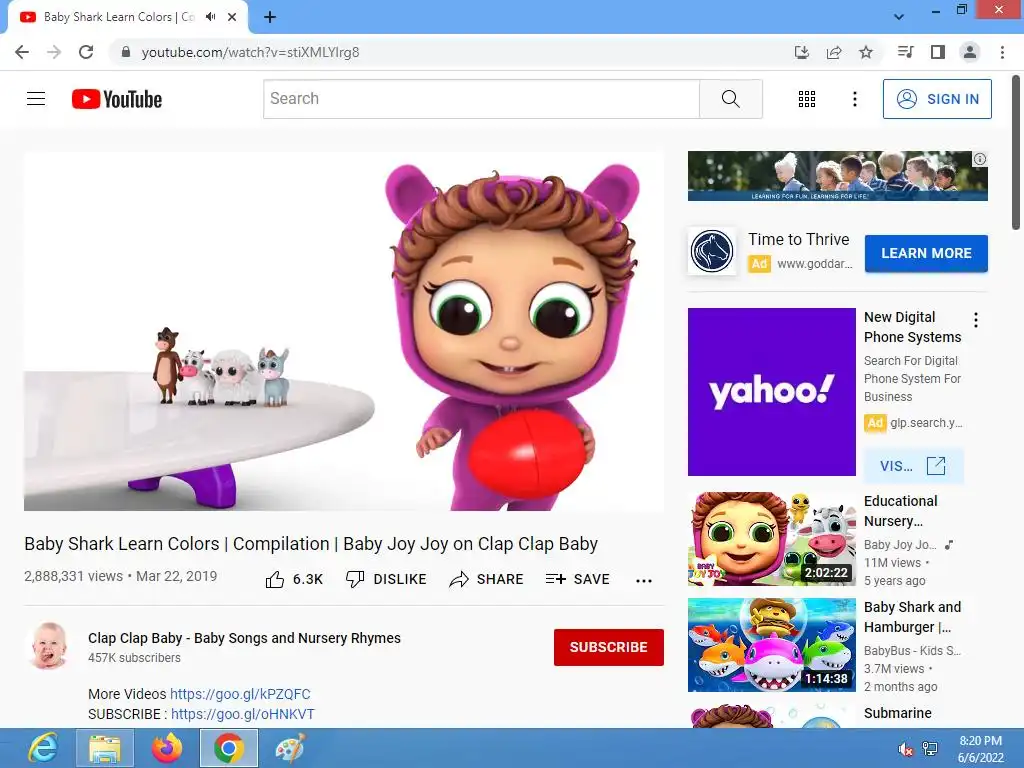Open Firefox from taskbar
The image size is (1024, 768).
167,748
